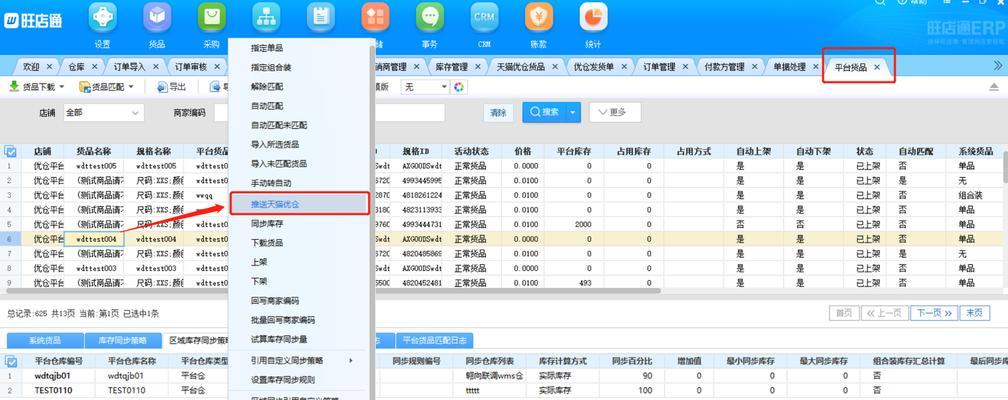The width and height of the screenshot is (1008, 400).
Task: Collapse the search panel with up-arrow icon
Action: click(x=994, y=87)
